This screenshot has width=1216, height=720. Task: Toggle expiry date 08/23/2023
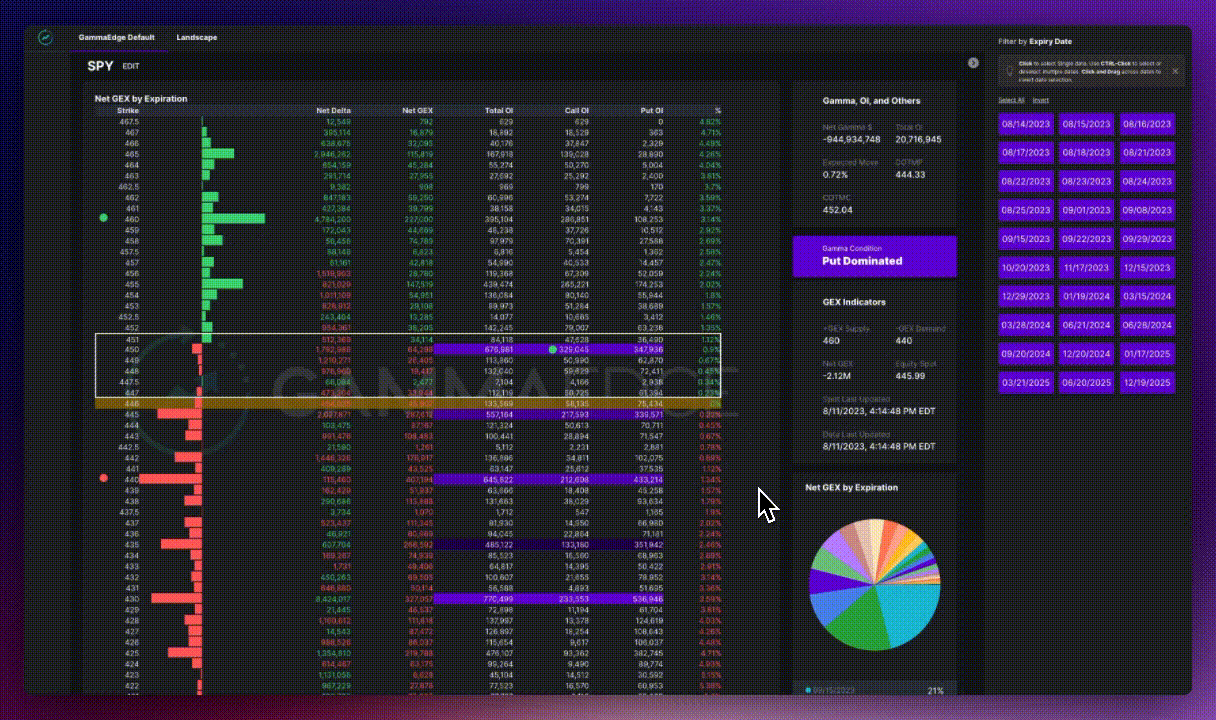point(1086,182)
